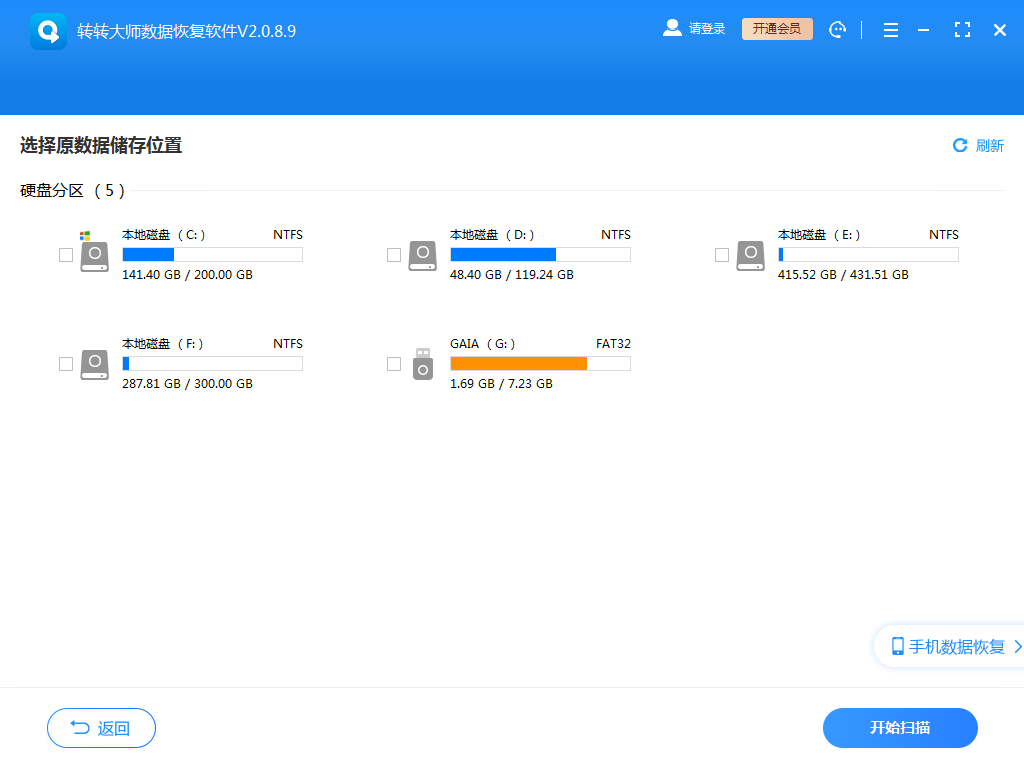
Task: Select the Local Disk D checkbox
Action: 394,255
